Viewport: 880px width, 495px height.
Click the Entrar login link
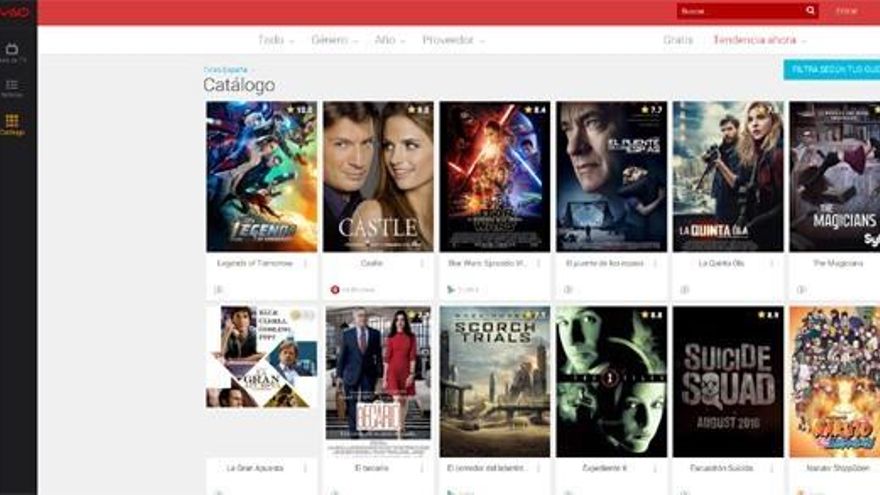coord(846,11)
